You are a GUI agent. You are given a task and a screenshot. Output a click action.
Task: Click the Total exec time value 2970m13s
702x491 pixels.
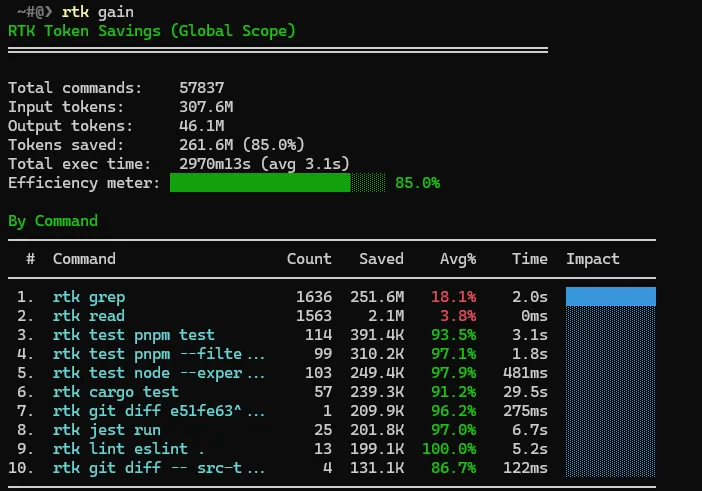pos(215,164)
